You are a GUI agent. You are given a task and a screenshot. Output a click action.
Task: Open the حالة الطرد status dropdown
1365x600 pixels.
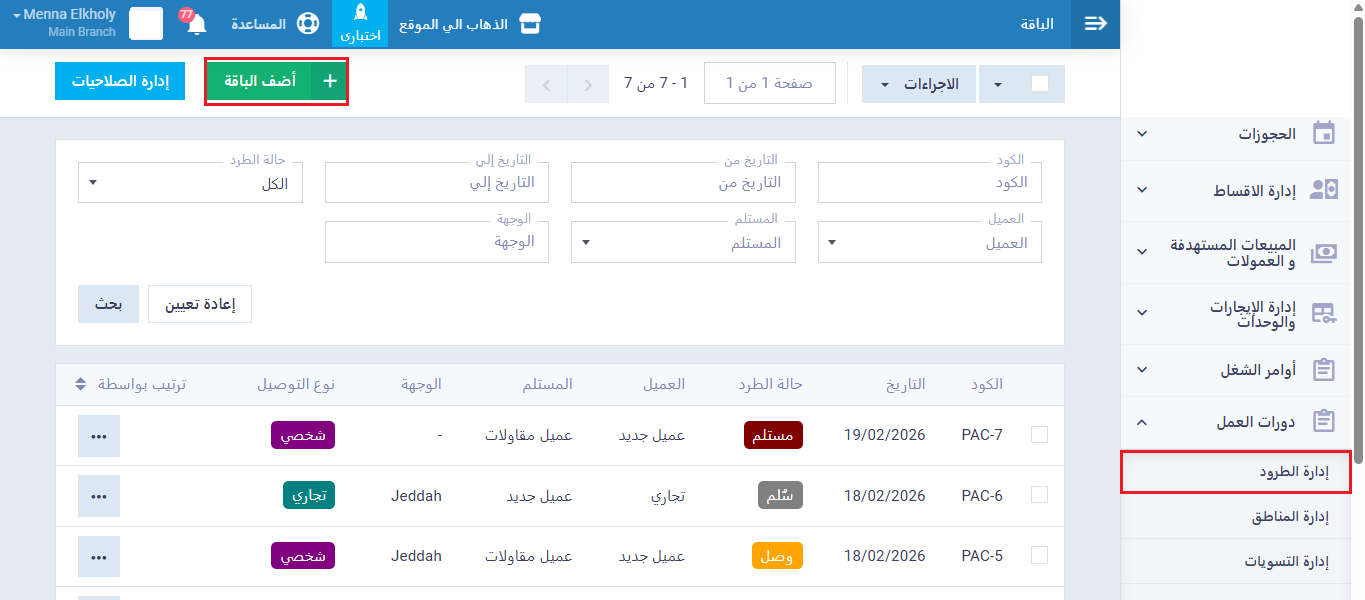tap(190, 183)
